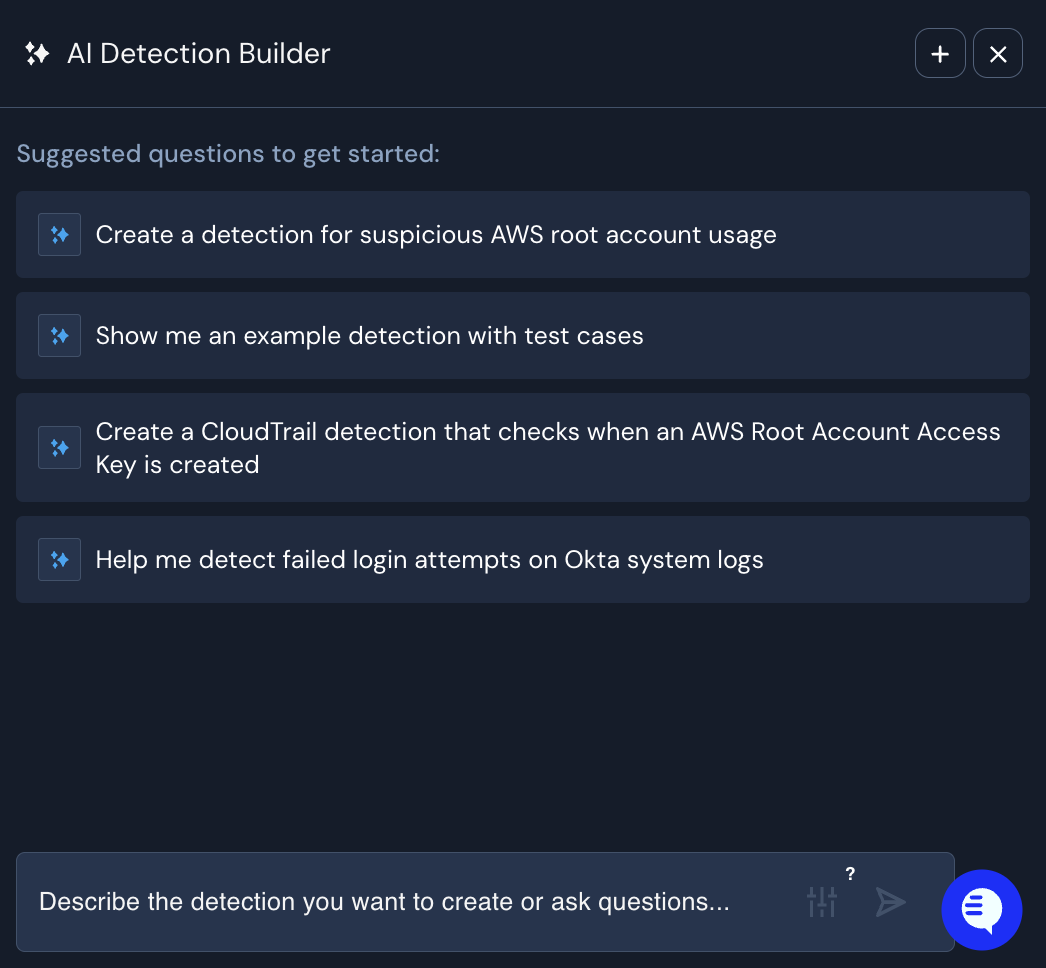Screen dimensions: 1046x968
Task: Click the empty header space left of plus button
Action: pyautogui.click(x=620, y=54)
